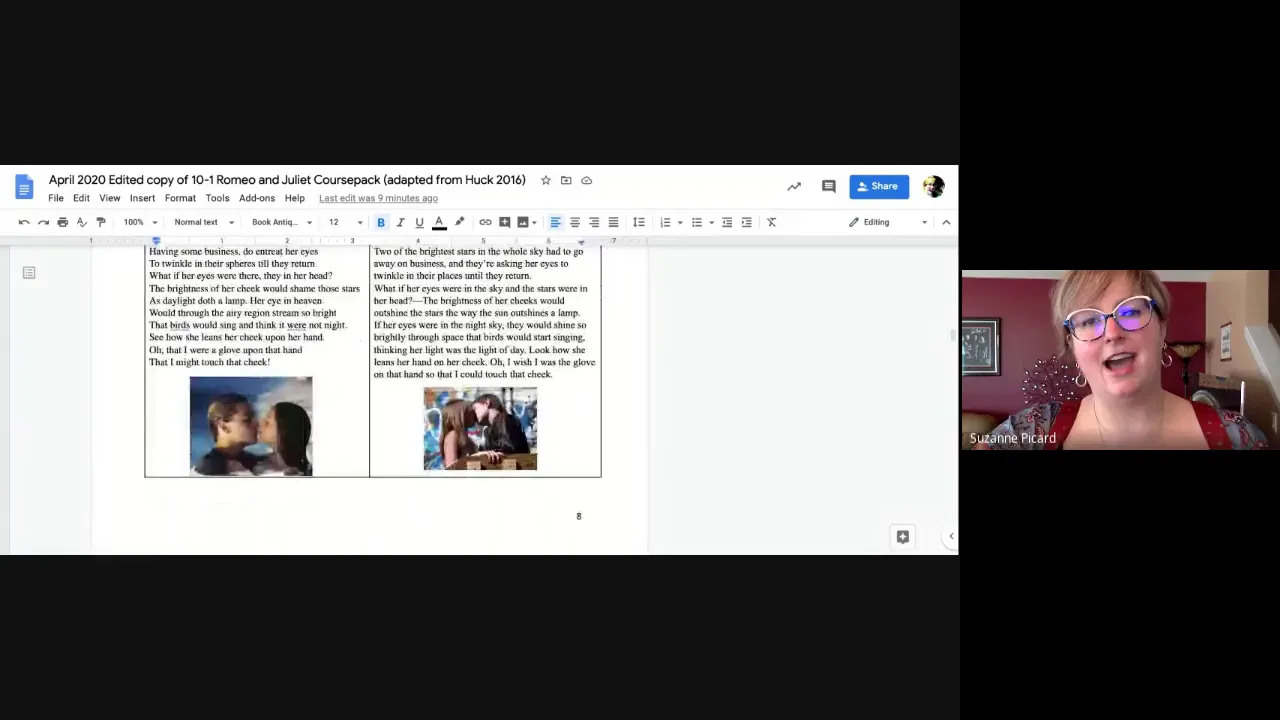This screenshot has height=720, width=1280.
Task: Insert a link
Action: click(x=485, y=222)
